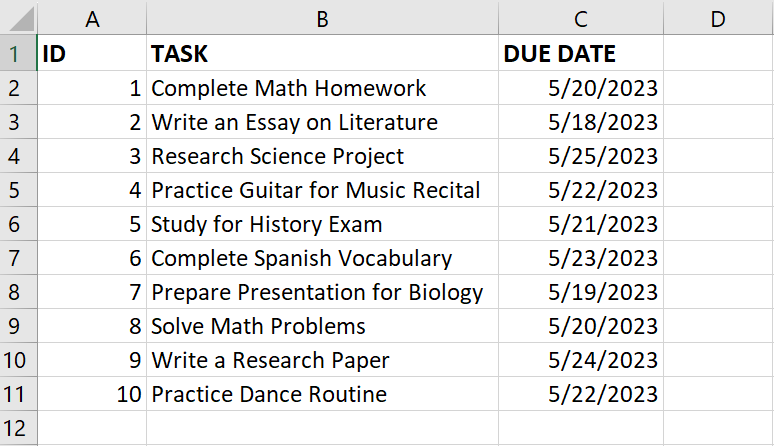Select column B header
This screenshot has width=774, height=446.
click(322, 18)
